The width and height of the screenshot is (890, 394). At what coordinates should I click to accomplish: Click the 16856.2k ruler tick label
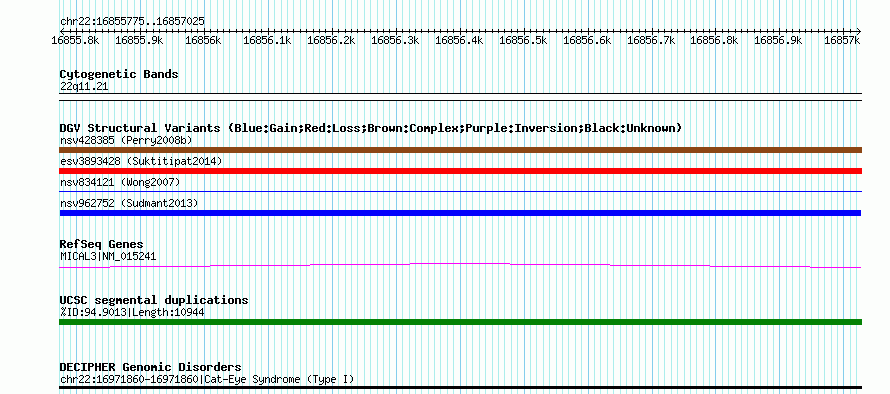click(331, 40)
